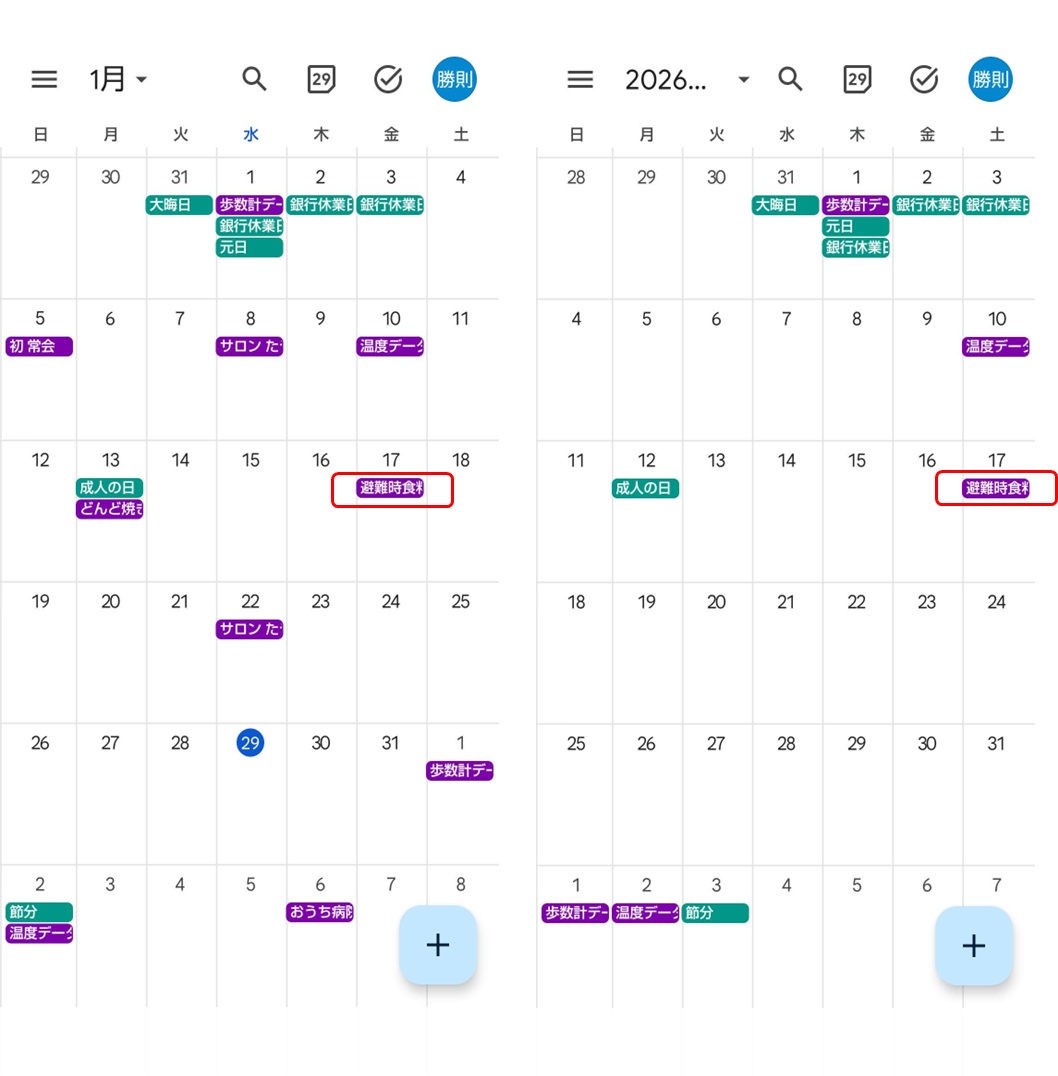Open the 成人の日 event on right calendar
This screenshot has width=1058, height=1076.
pyautogui.click(x=645, y=488)
